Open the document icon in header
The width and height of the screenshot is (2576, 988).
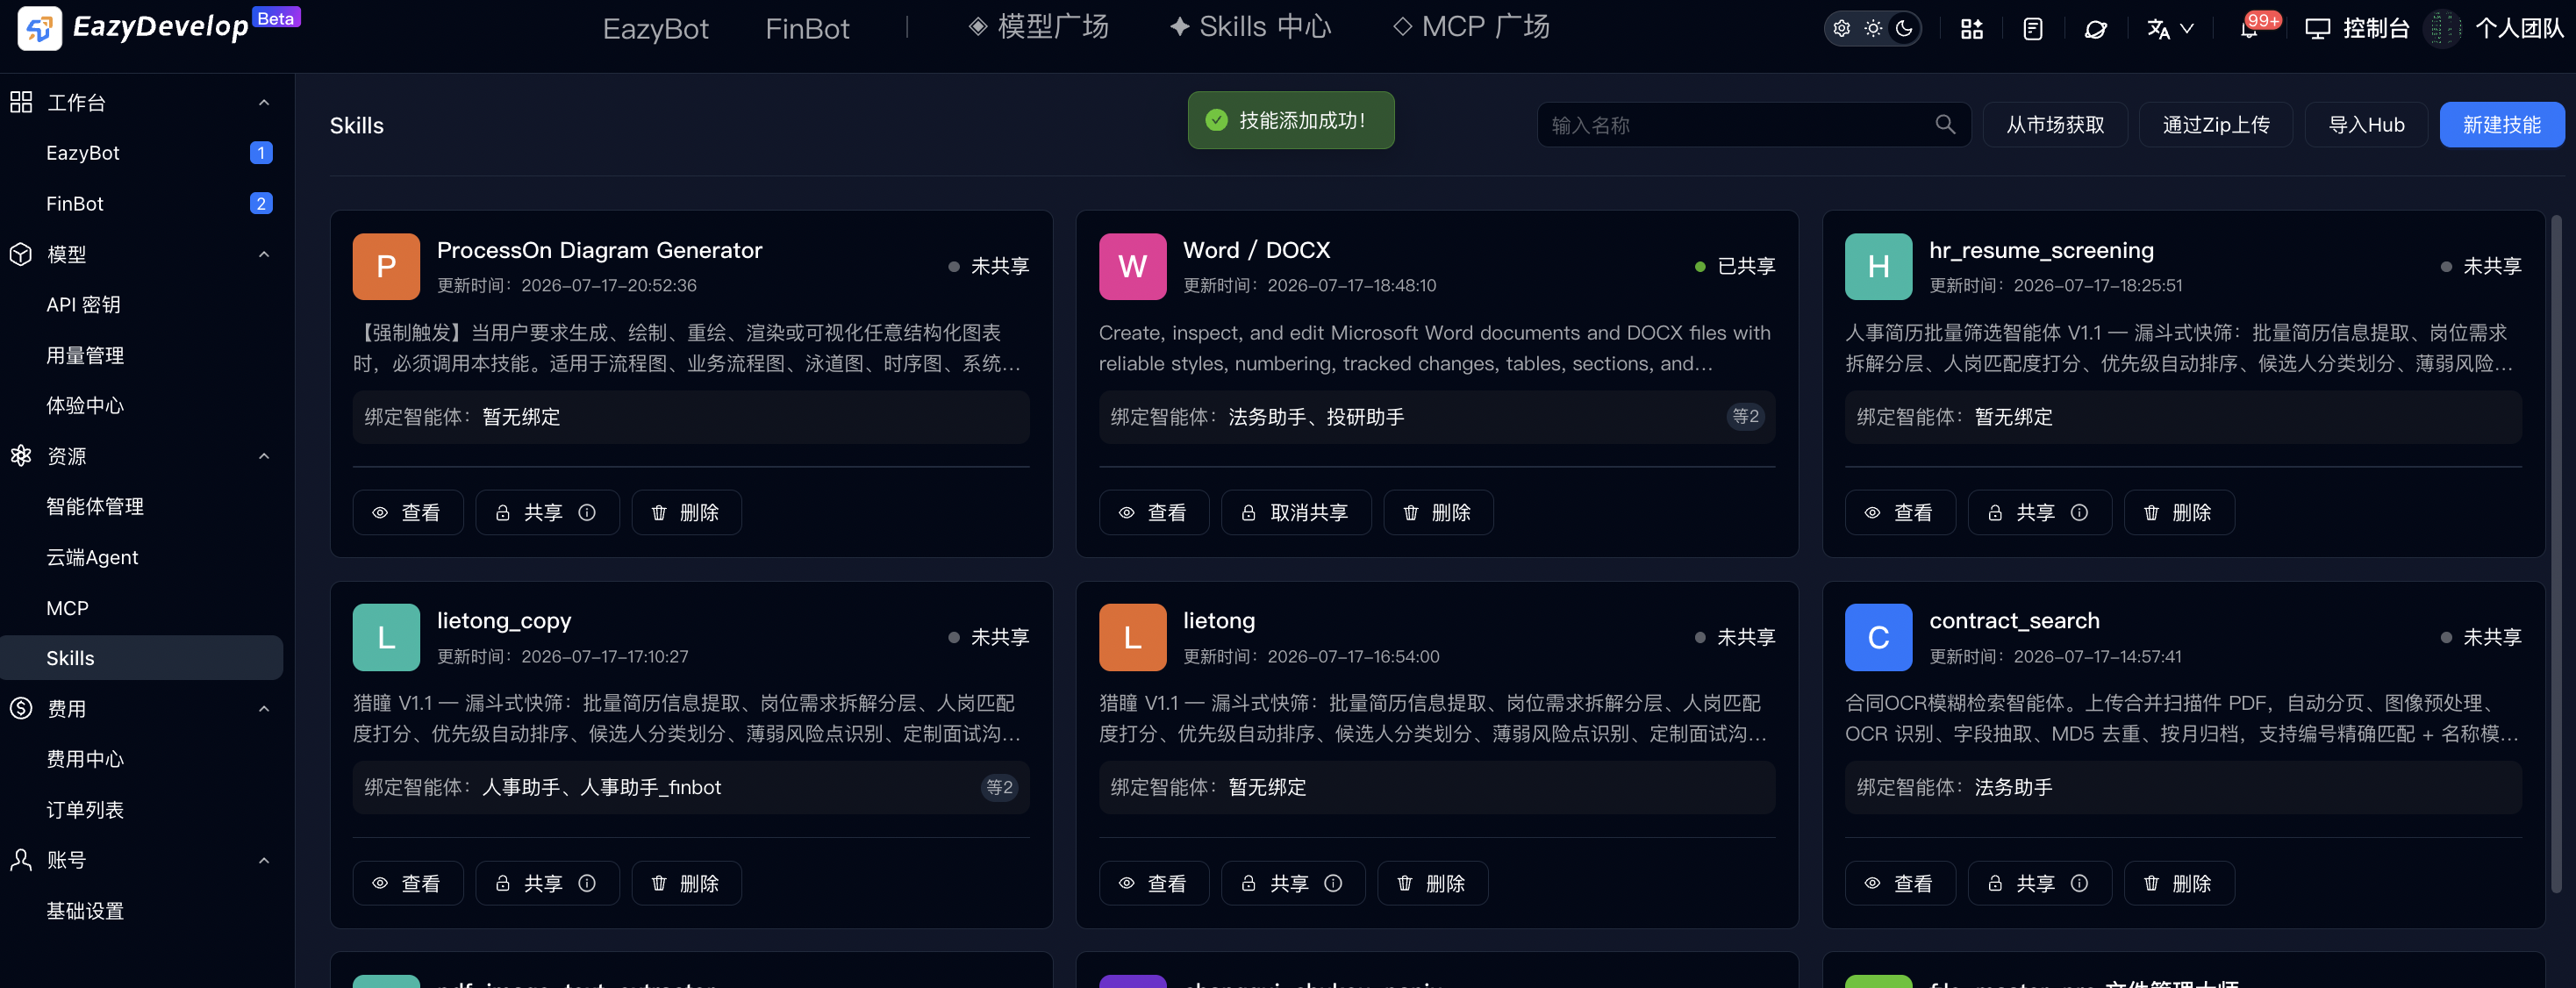click(2033, 29)
